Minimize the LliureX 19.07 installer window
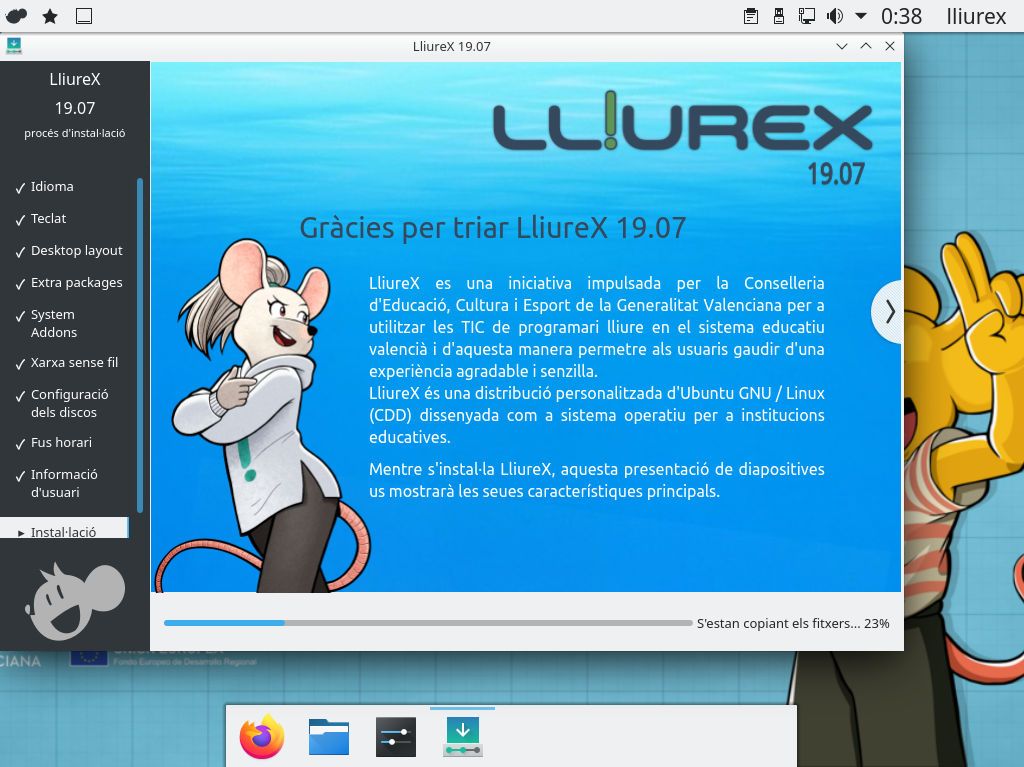This screenshot has width=1024, height=767. point(842,46)
